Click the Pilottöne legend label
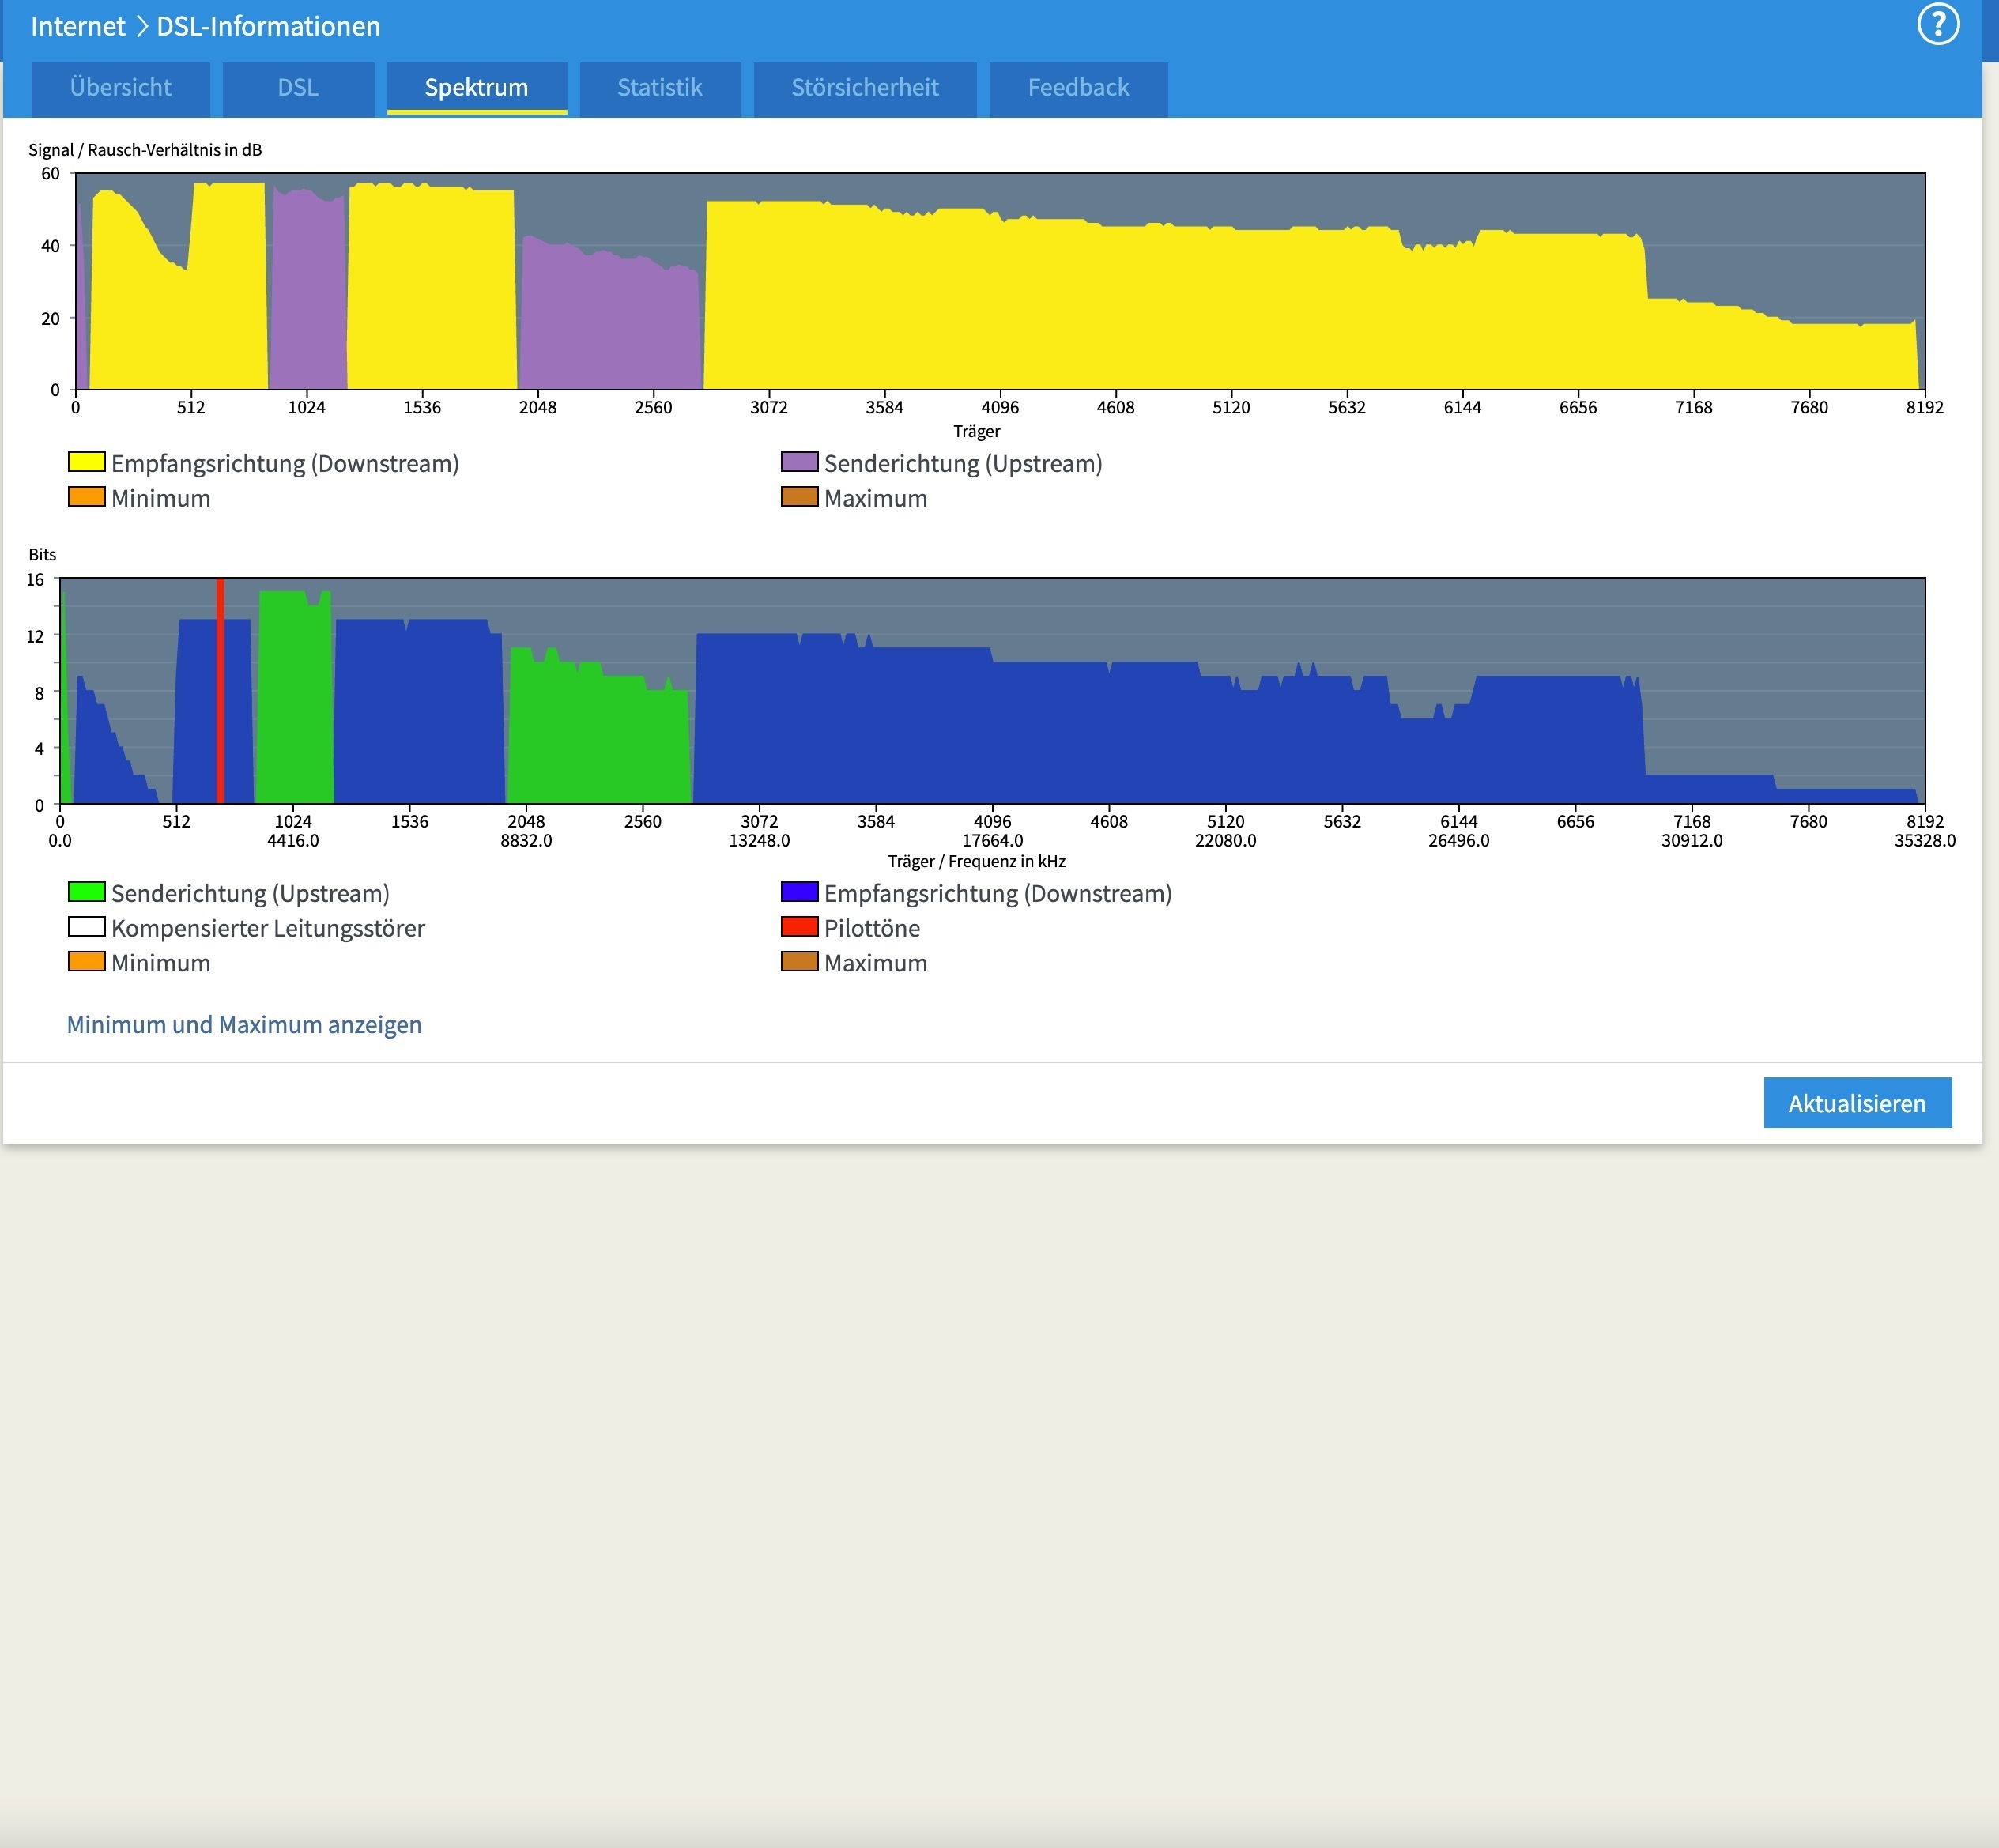This screenshot has width=1999, height=1848. pyautogui.click(x=872, y=928)
